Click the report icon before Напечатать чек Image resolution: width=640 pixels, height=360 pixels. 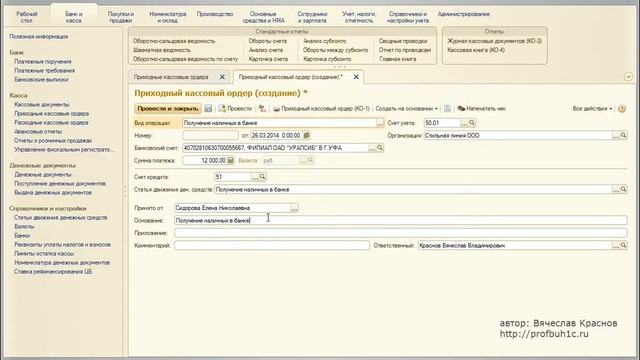pos(447,109)
